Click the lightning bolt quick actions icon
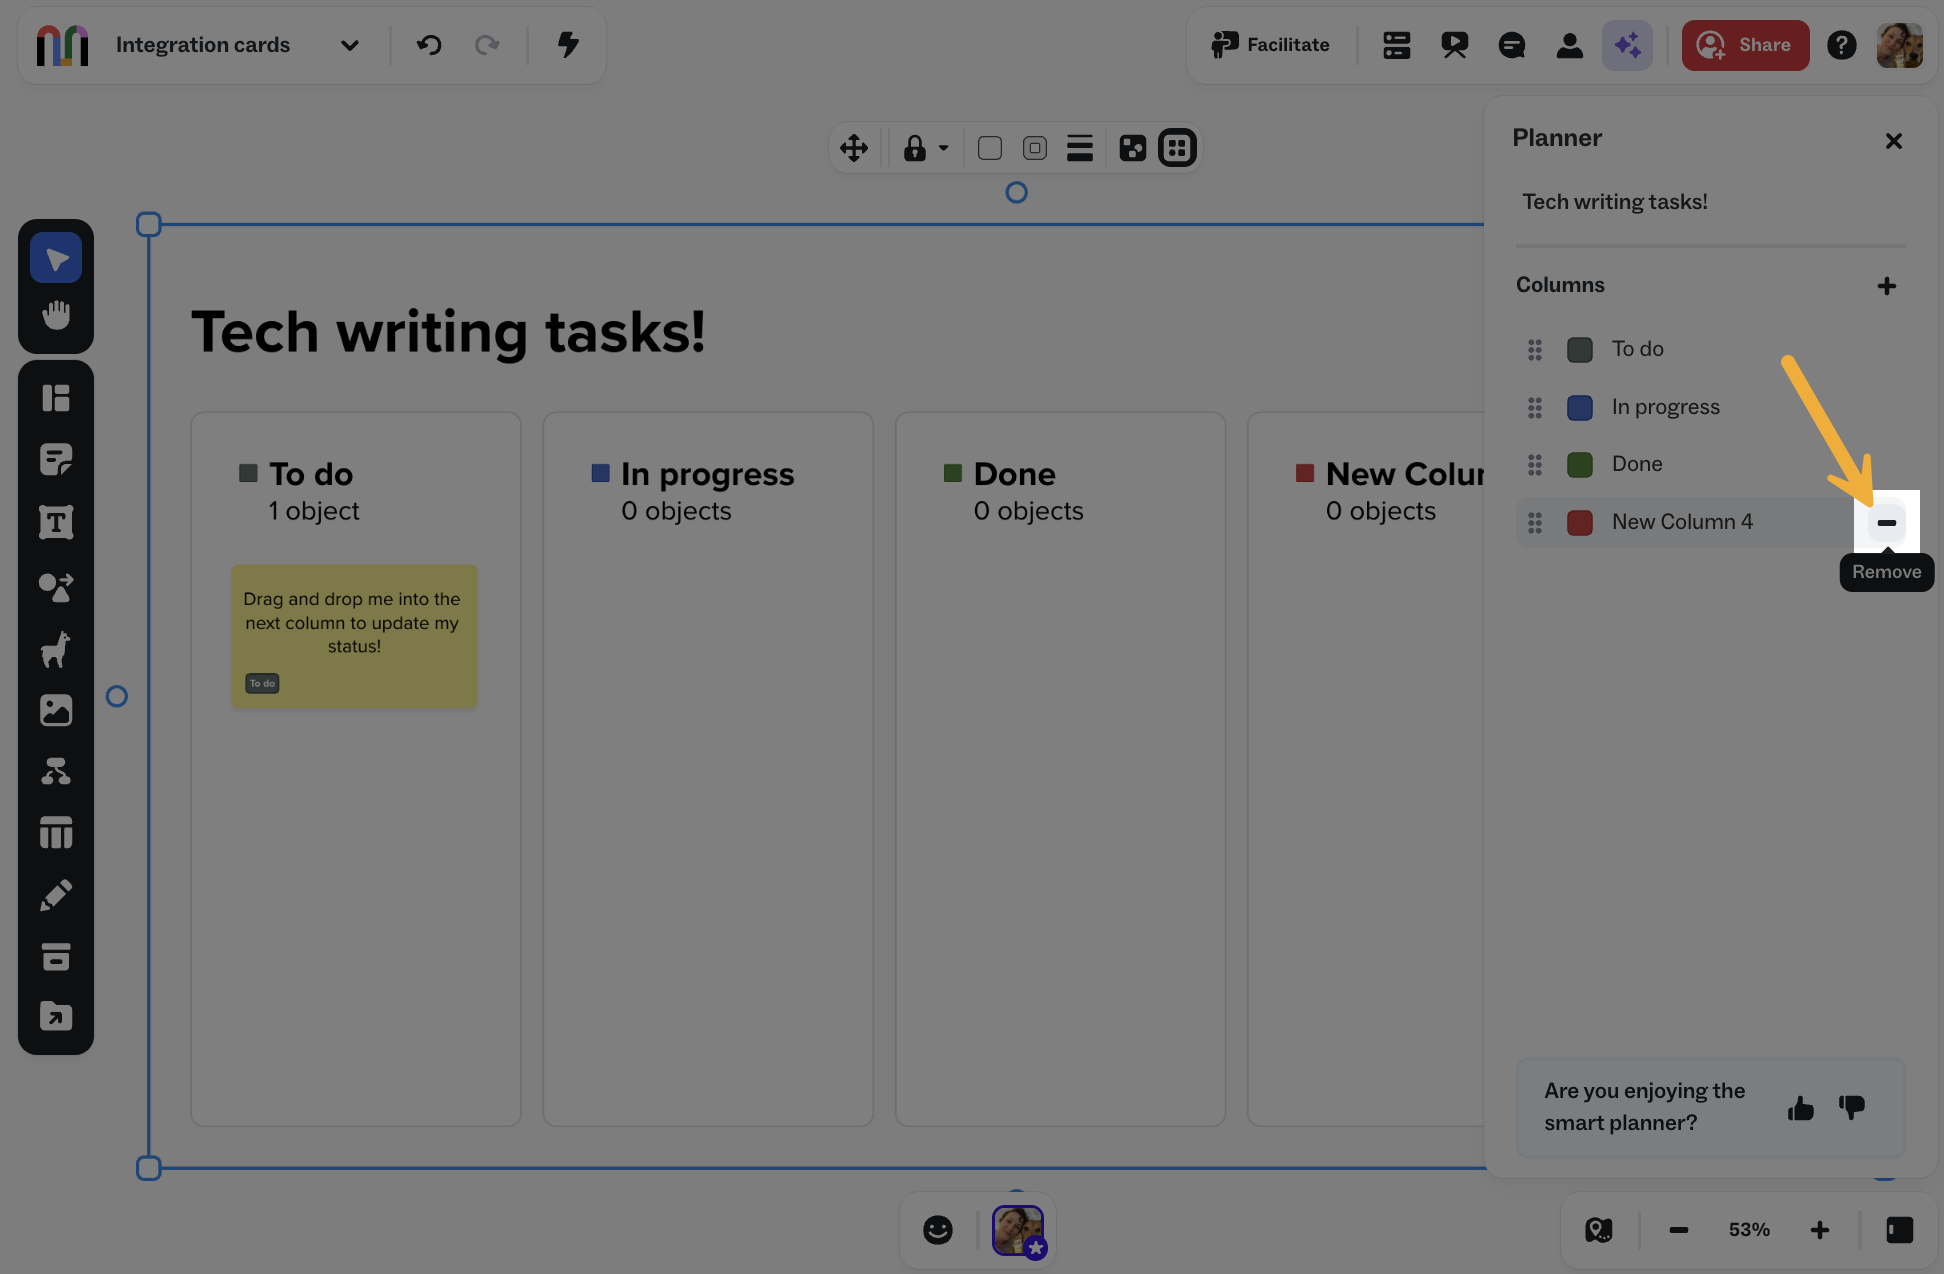The height and width of the screenshot is (1274, 1944). (568, 45)
